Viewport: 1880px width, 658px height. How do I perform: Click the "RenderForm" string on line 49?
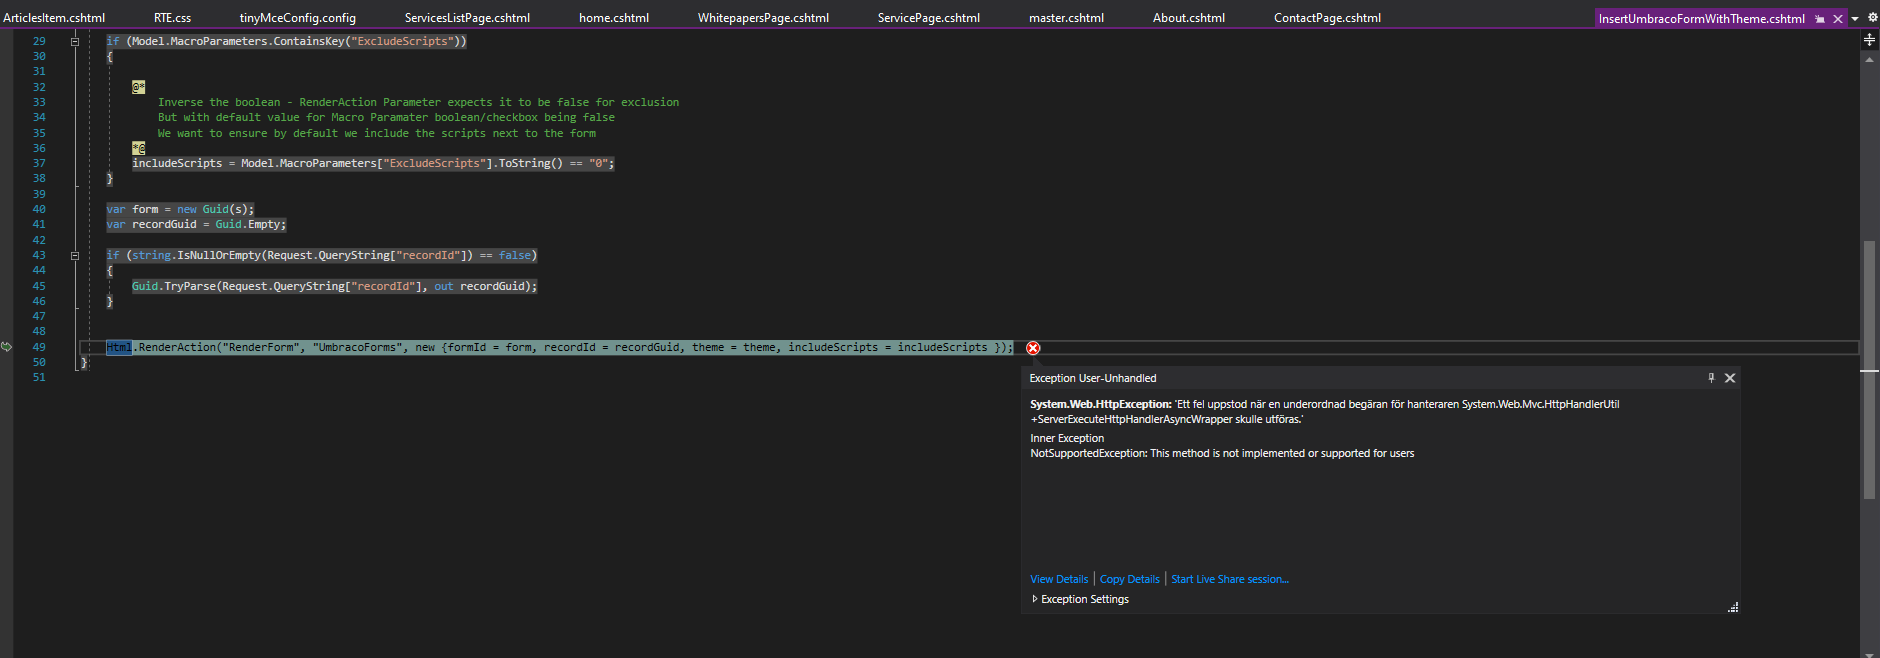point(261,347)
